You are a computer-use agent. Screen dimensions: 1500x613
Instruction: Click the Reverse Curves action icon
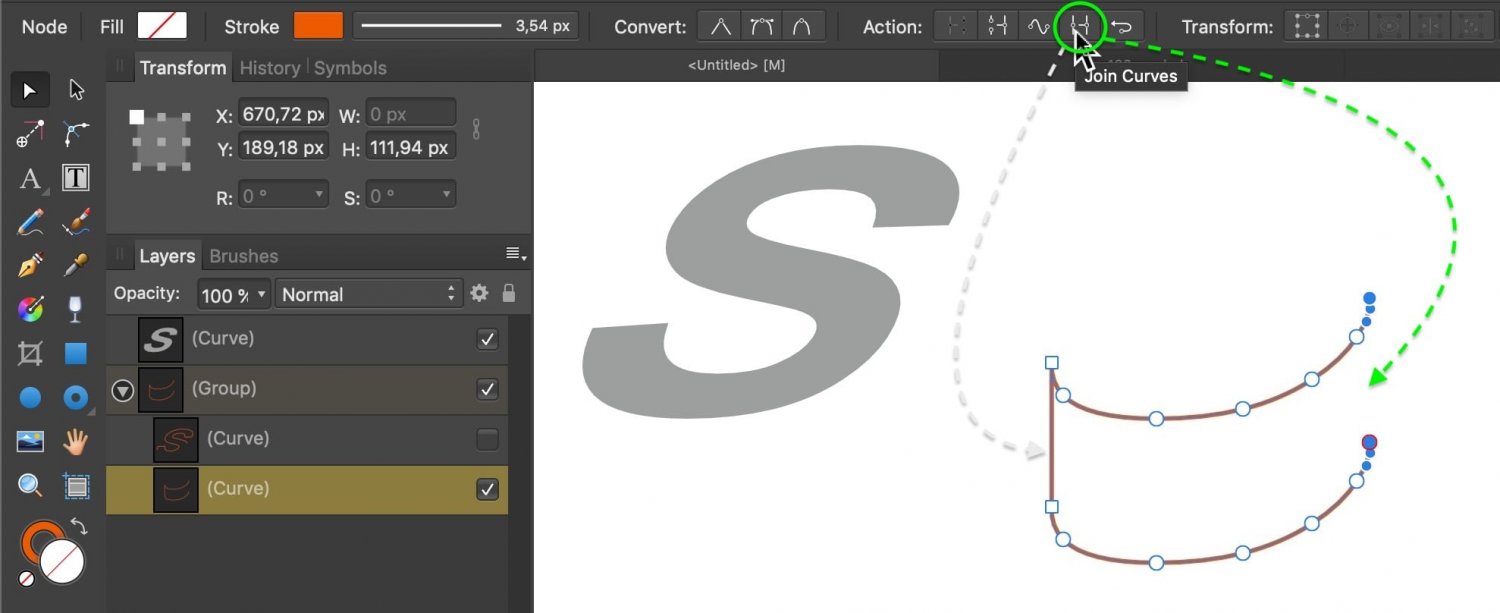click(x=1121, y=27)
